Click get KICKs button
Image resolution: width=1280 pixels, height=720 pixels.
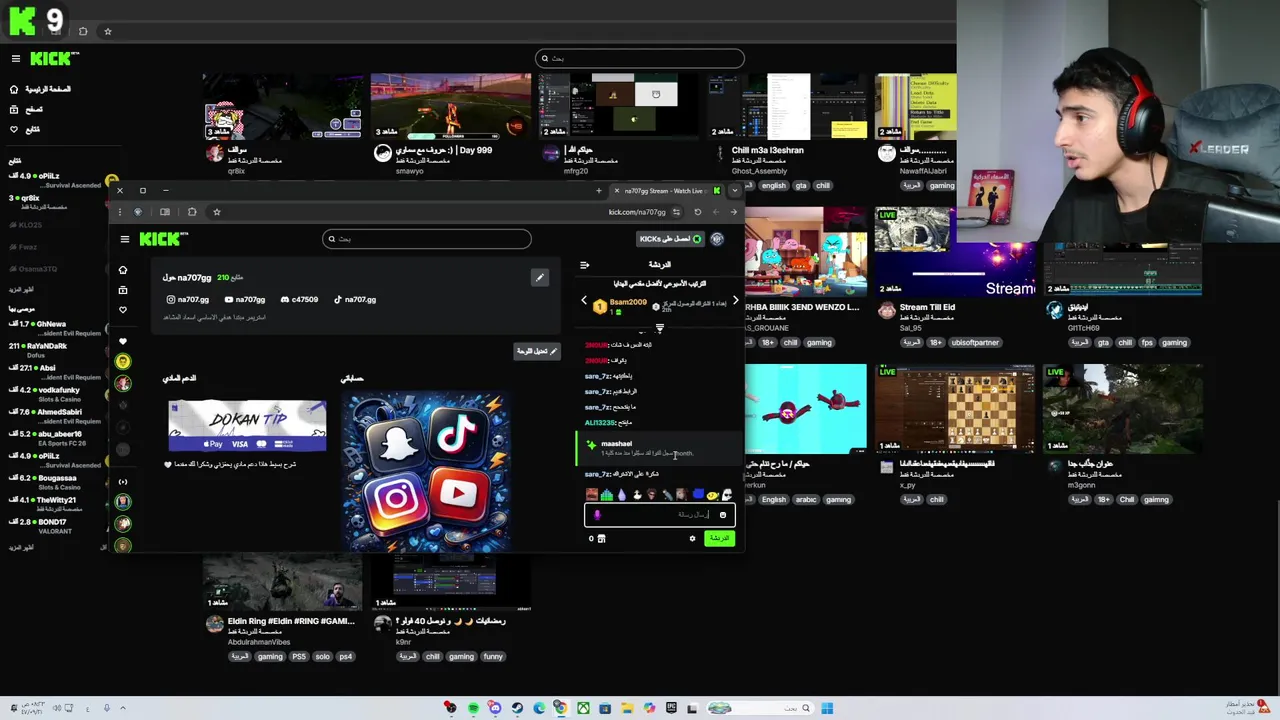pyautogui.click(x=670, y=239)
